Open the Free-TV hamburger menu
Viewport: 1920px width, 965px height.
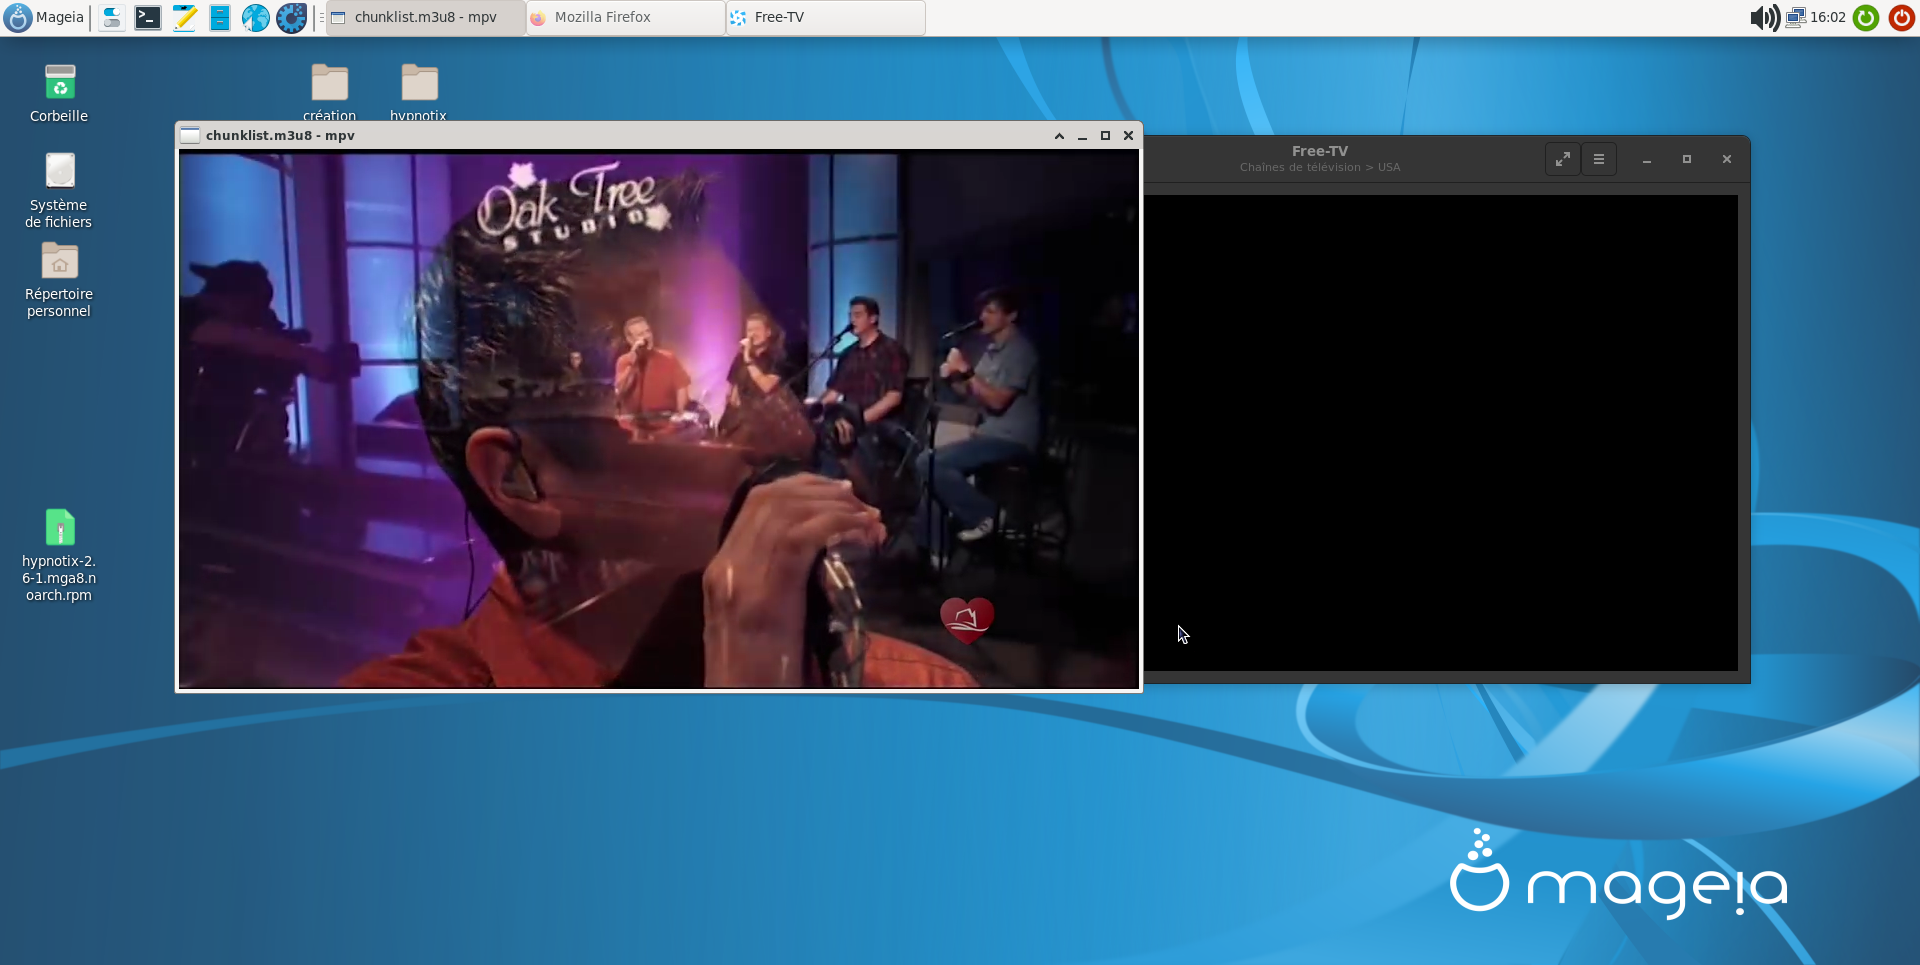(x=1599, y=159)
